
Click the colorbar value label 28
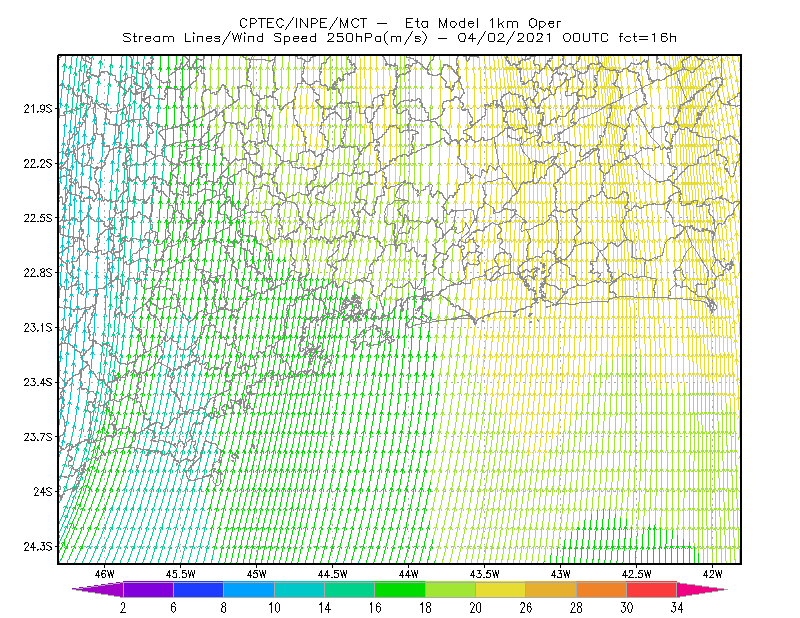coord(577,608)
